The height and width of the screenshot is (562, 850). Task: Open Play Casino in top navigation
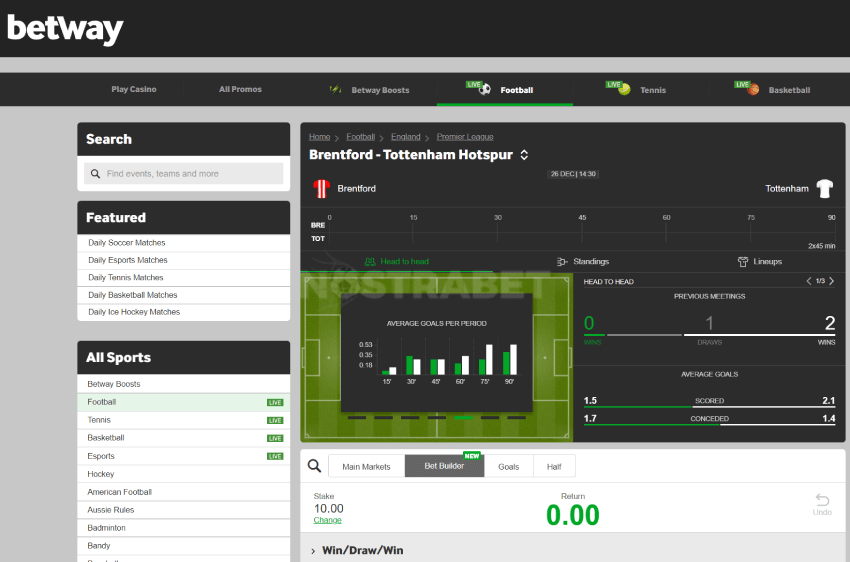134,89
